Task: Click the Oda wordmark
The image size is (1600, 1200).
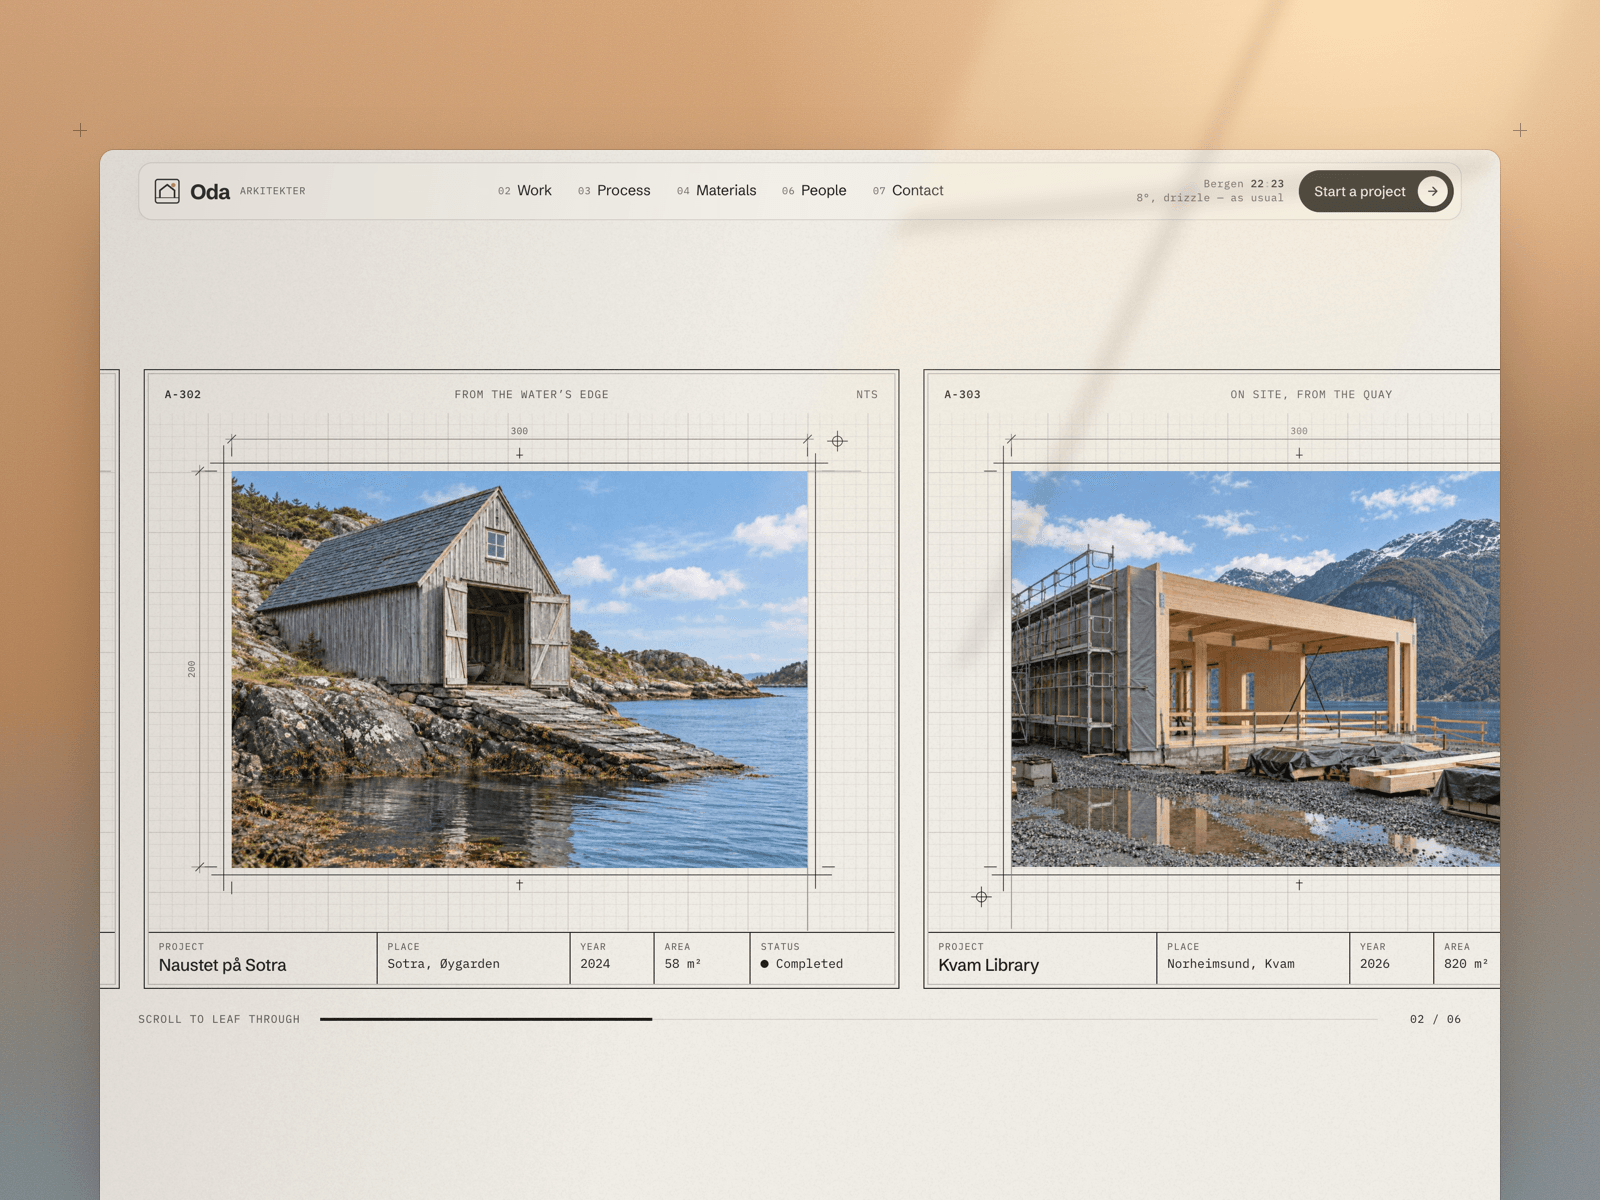Action: (210, 192)
